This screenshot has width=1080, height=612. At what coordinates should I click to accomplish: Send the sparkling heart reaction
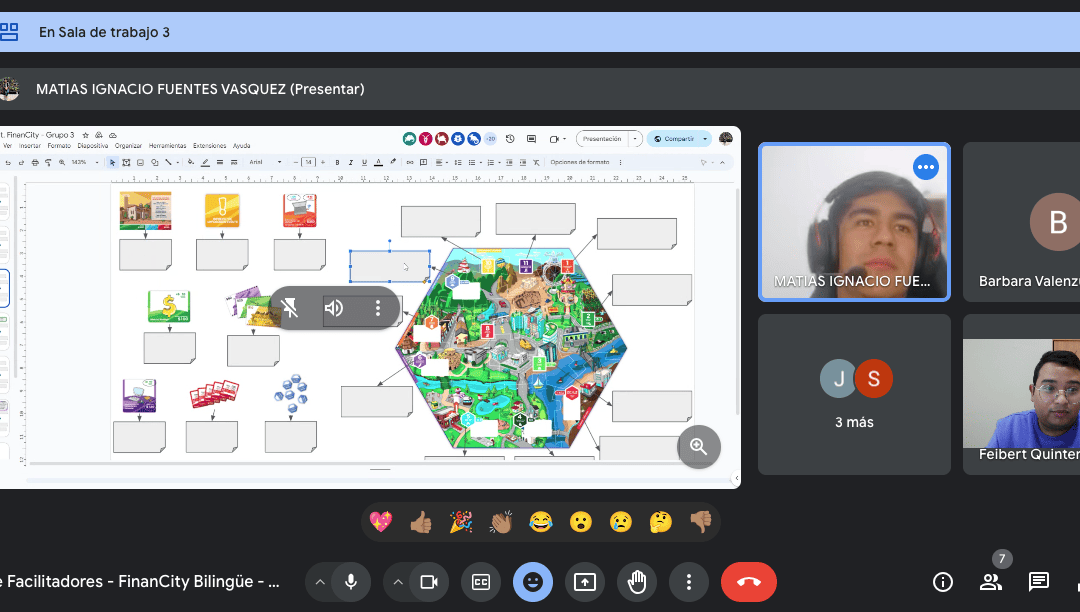[381, 523]
